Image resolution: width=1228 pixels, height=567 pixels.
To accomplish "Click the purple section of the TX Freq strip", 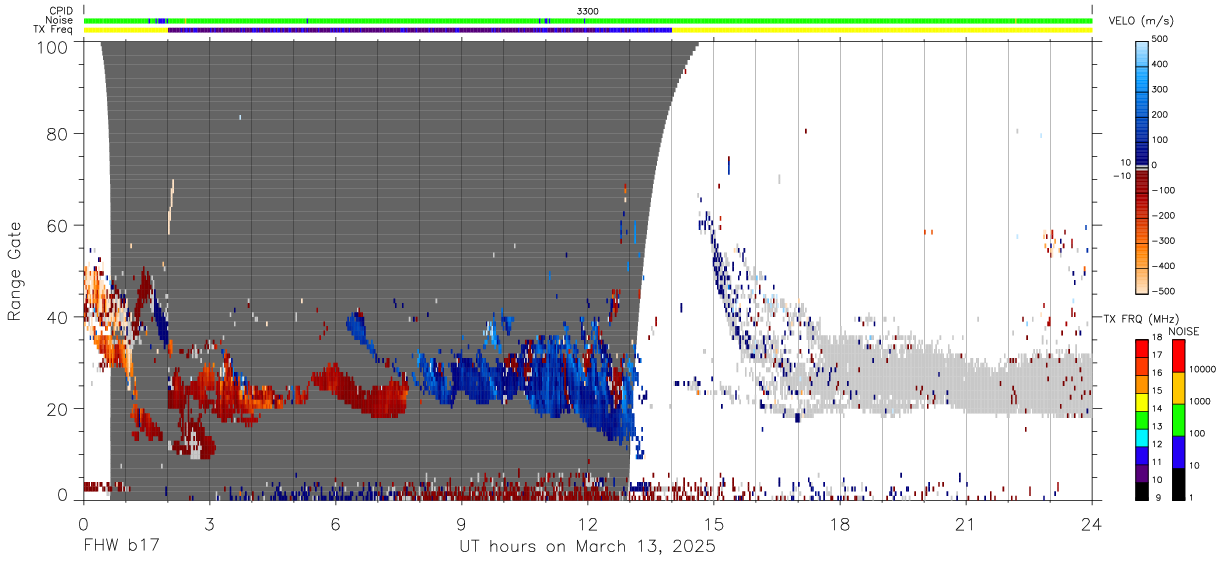I will click(420, 30).
